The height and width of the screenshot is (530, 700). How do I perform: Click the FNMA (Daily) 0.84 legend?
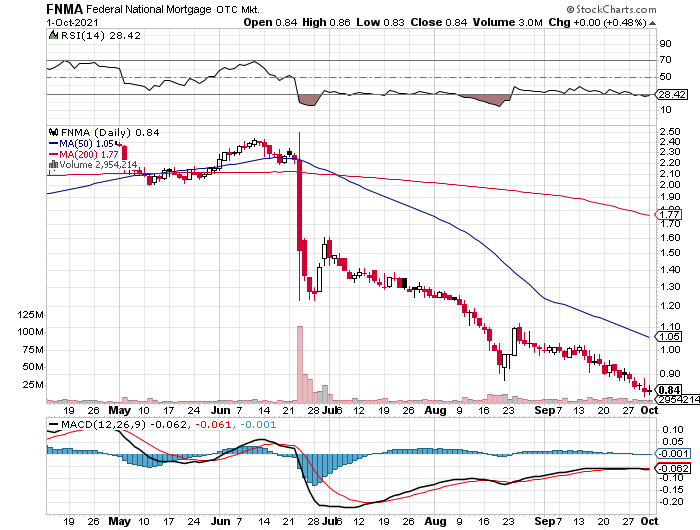(x=110, y=132)
